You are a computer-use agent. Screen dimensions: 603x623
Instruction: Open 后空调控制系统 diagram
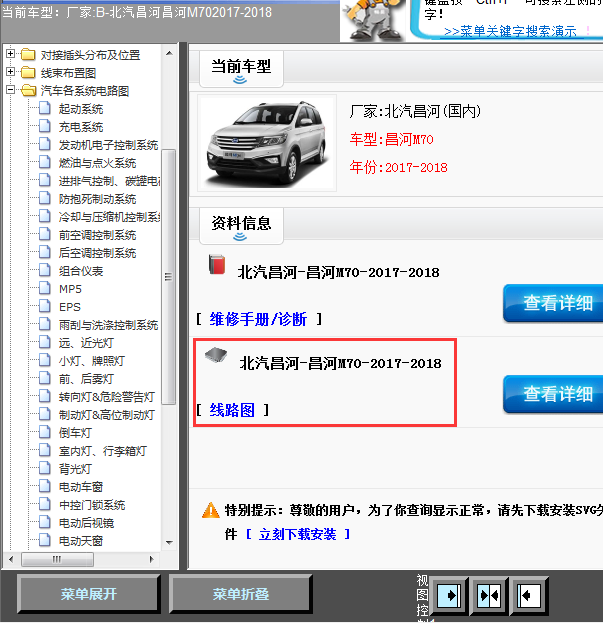pyautogui.click(x=97, y=253)
